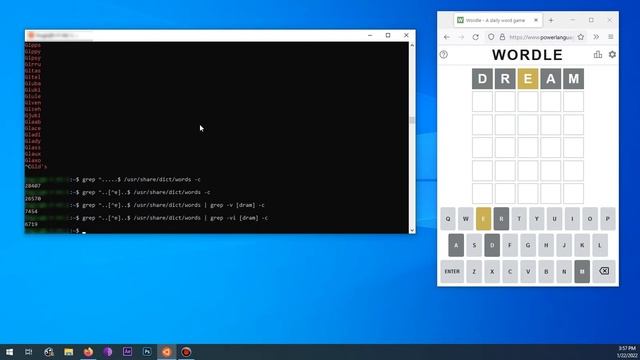
Task: Tap the U key on Wordle keyboard
Action: point(554,219)
